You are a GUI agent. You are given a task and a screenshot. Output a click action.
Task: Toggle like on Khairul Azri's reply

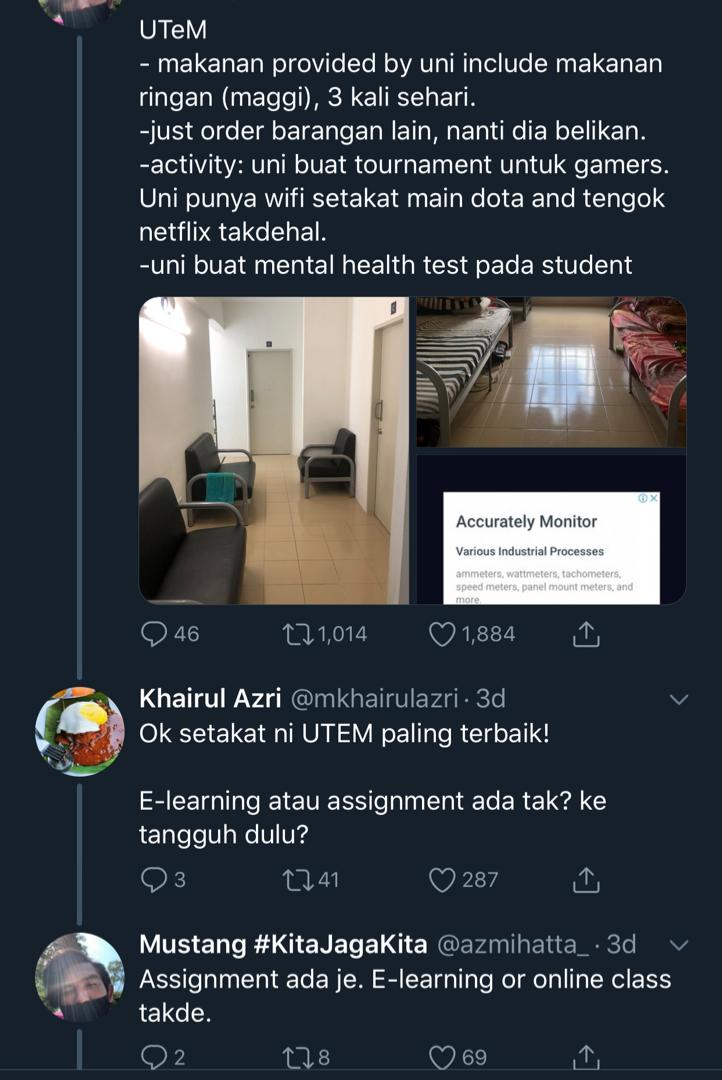(441, 880)
